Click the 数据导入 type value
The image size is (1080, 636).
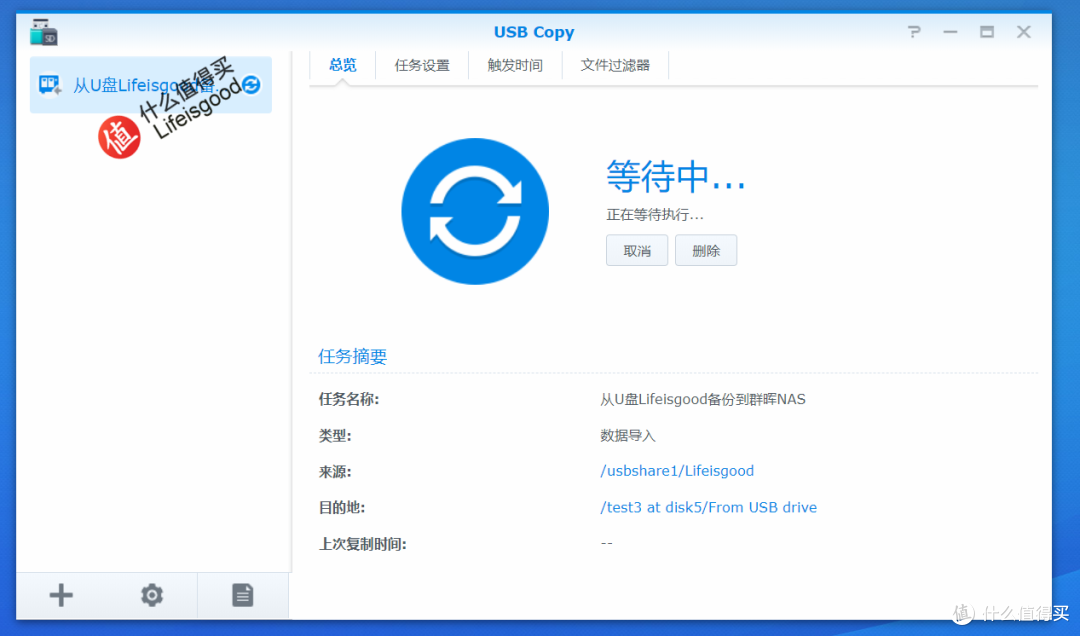(x=628, y=435)
